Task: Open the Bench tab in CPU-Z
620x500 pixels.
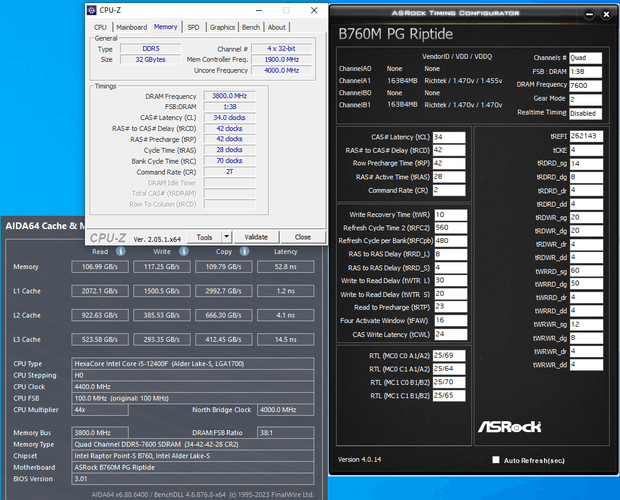Action: pos(251,27)
